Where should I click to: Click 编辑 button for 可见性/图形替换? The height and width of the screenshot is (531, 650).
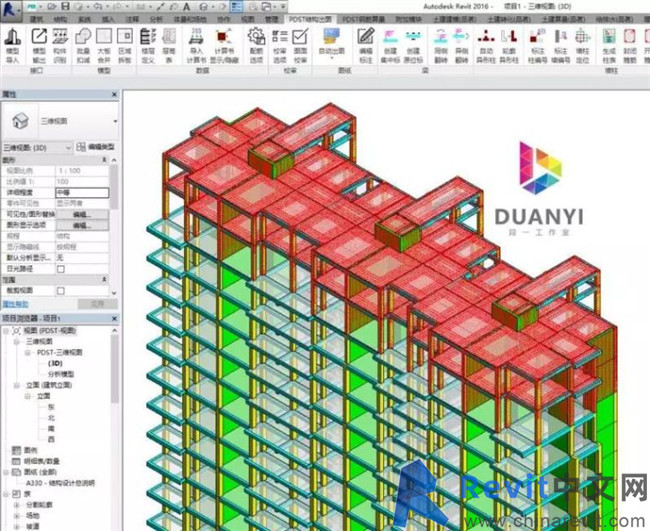[x=82, y=214]
